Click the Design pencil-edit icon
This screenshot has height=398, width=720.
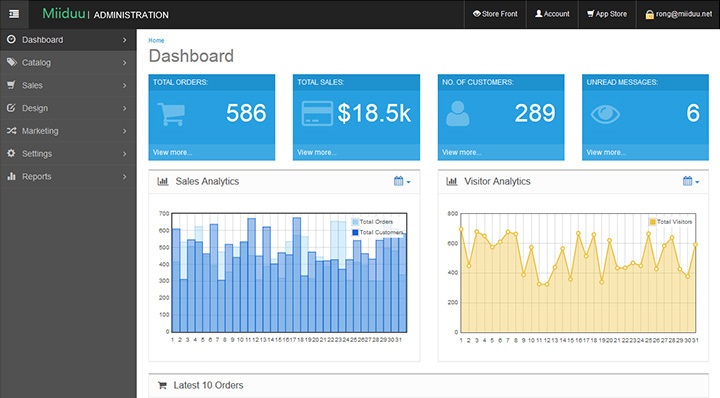(x=11, y=108)
